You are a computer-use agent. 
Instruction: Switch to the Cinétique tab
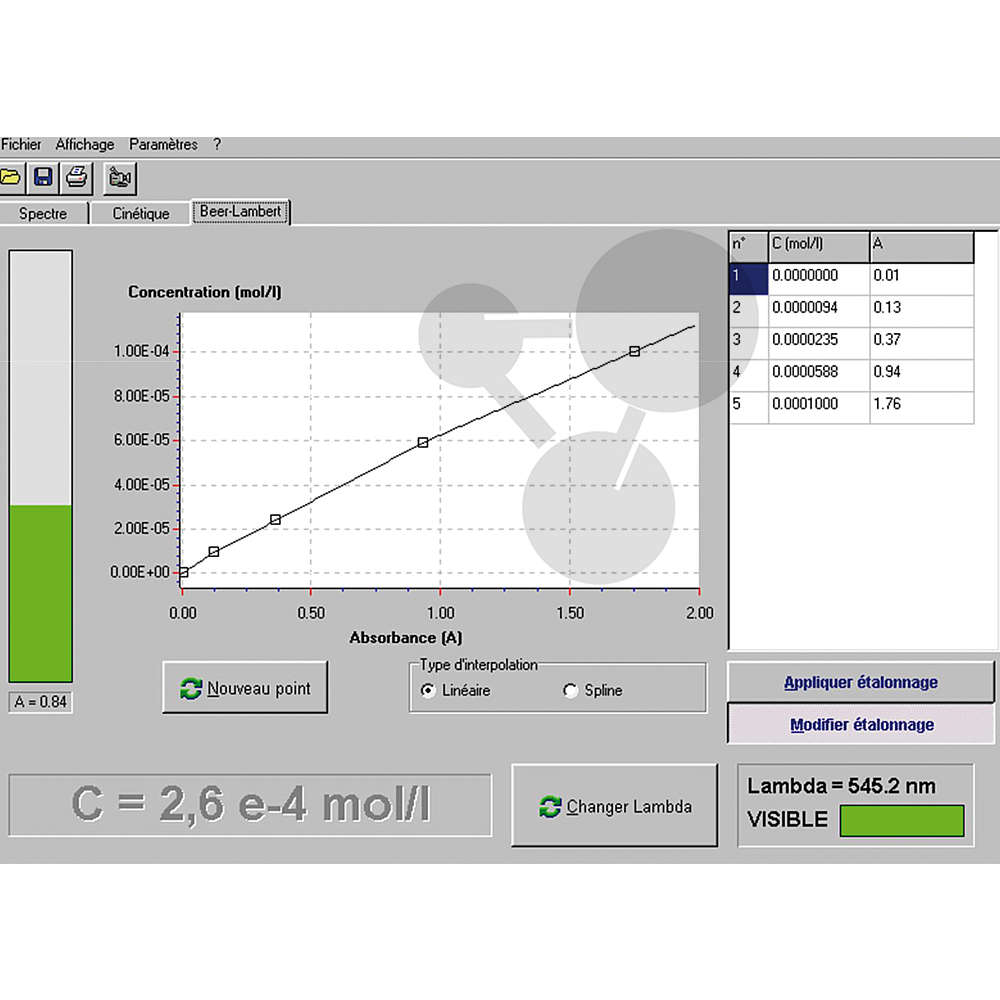(140, 214)
